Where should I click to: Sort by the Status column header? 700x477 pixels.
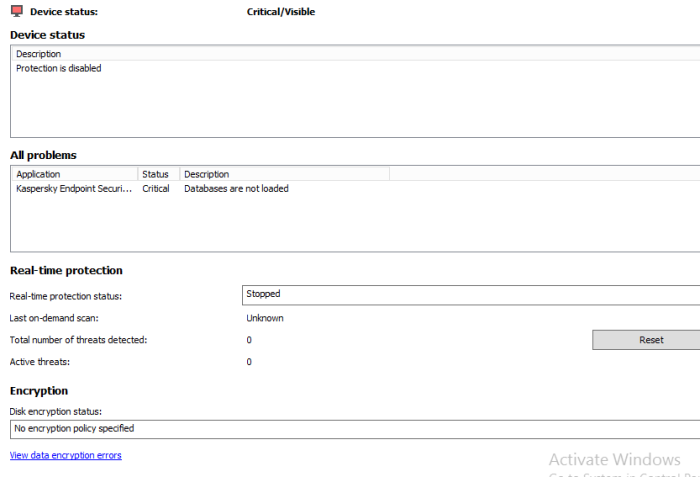[x=156, y=174]
